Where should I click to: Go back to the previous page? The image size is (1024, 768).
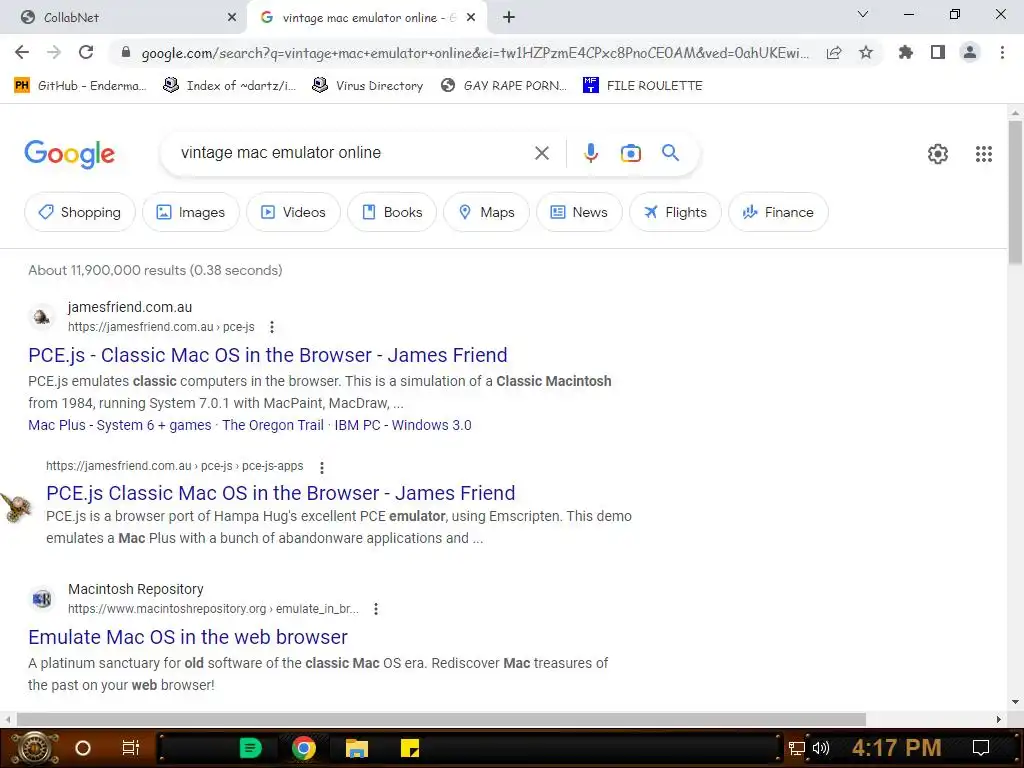tap(22, 52)
